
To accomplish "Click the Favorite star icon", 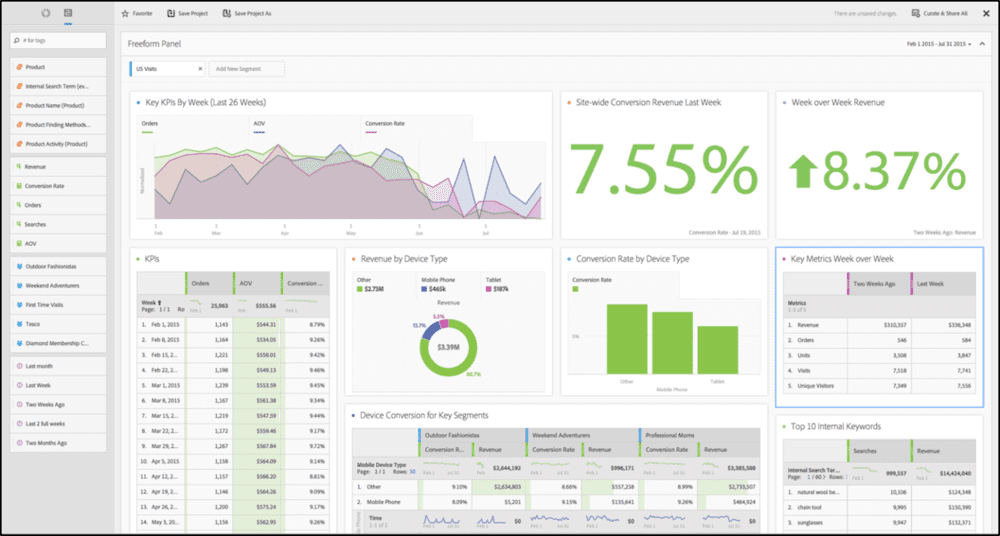I will point(125,13).
